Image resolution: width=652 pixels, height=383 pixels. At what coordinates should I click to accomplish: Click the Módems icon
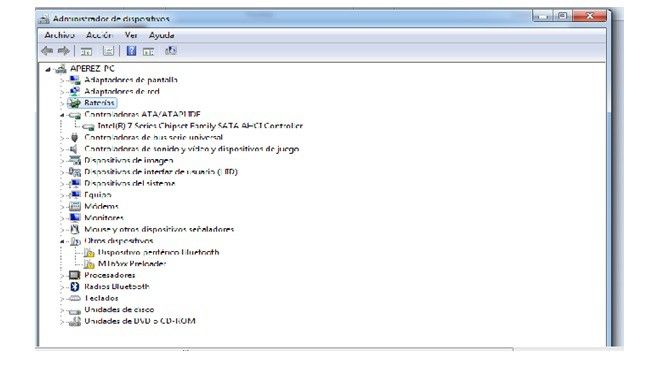[x=75, y=206]
